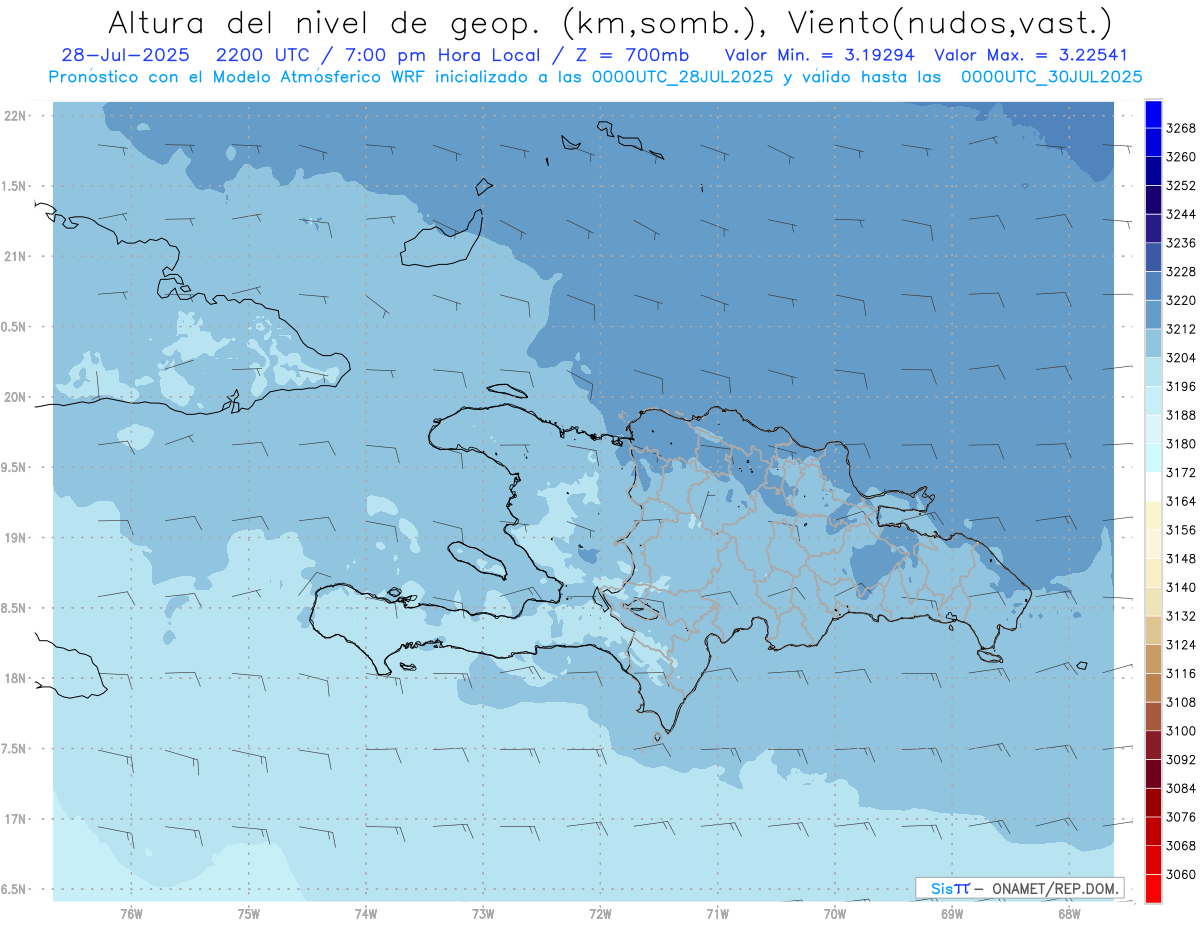Click the '3172' color scale label
This screenshot has width=1200, height=927.
(1181, 472)
